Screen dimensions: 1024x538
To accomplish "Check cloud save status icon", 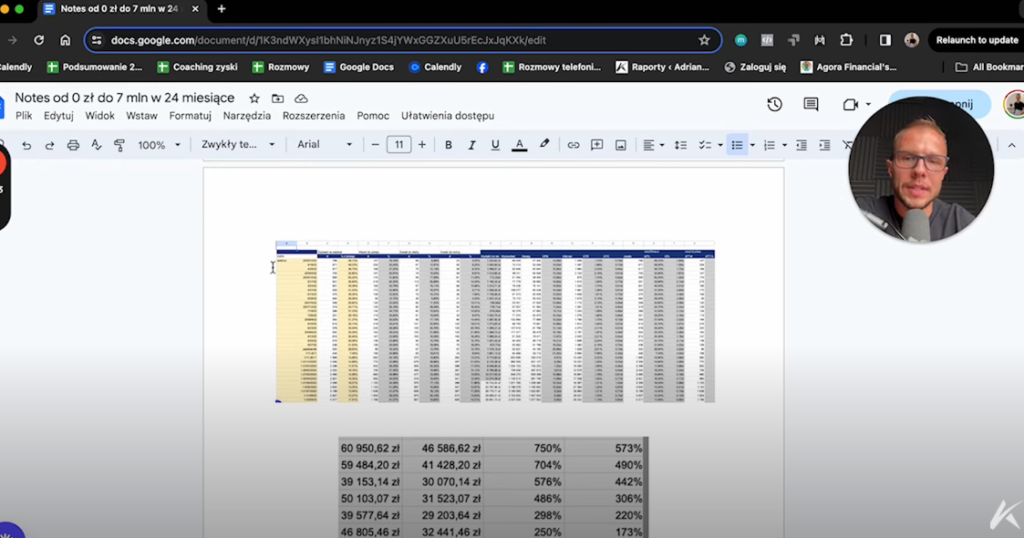I will click(301, 99).
